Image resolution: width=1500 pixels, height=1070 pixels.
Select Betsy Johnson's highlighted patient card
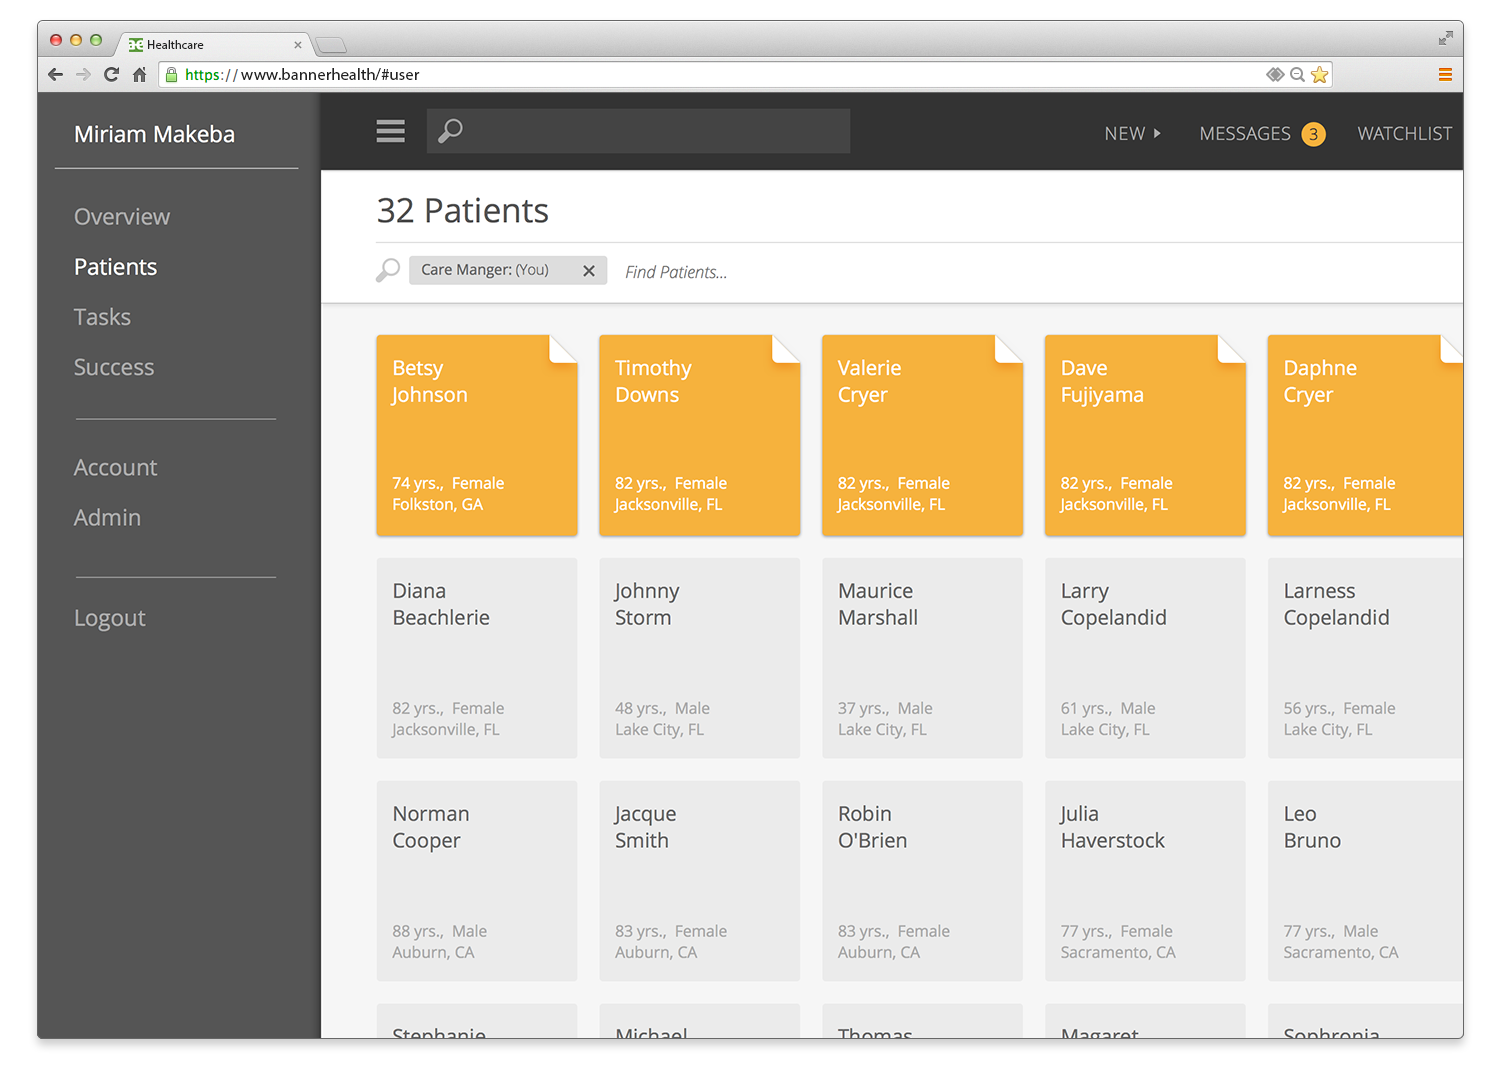pos(477,437)
